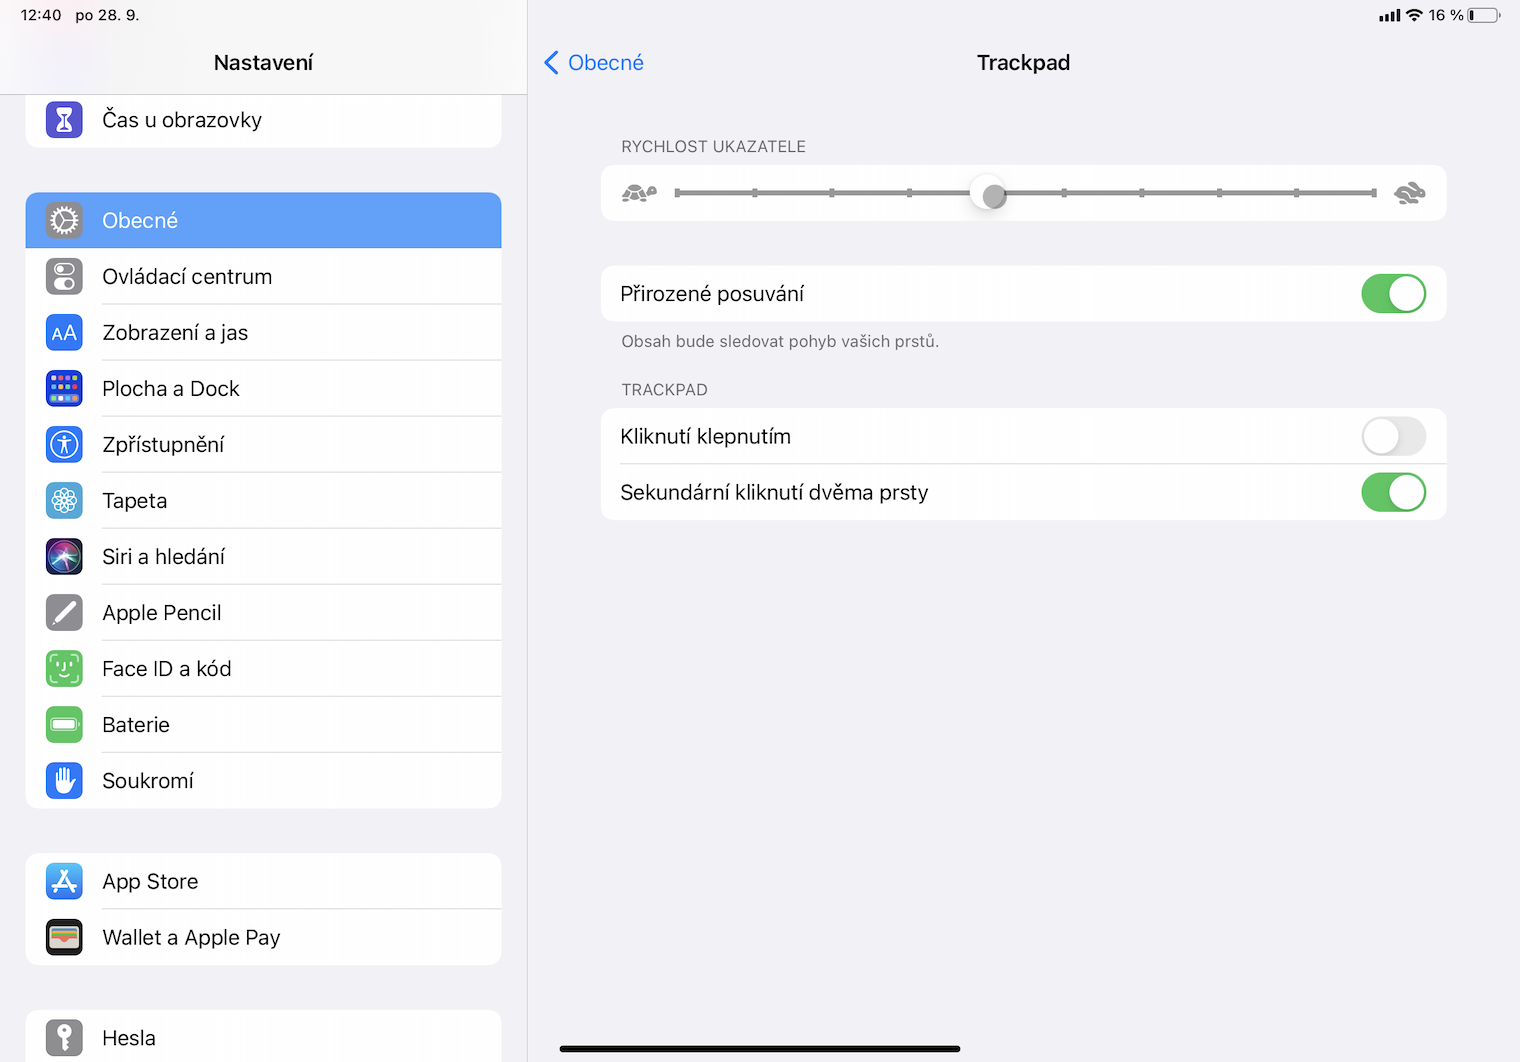The image size is (1520, 1062).
Task: Open the Face ID a kód icon
Action: pyautogui.click(x=64, y=669)
